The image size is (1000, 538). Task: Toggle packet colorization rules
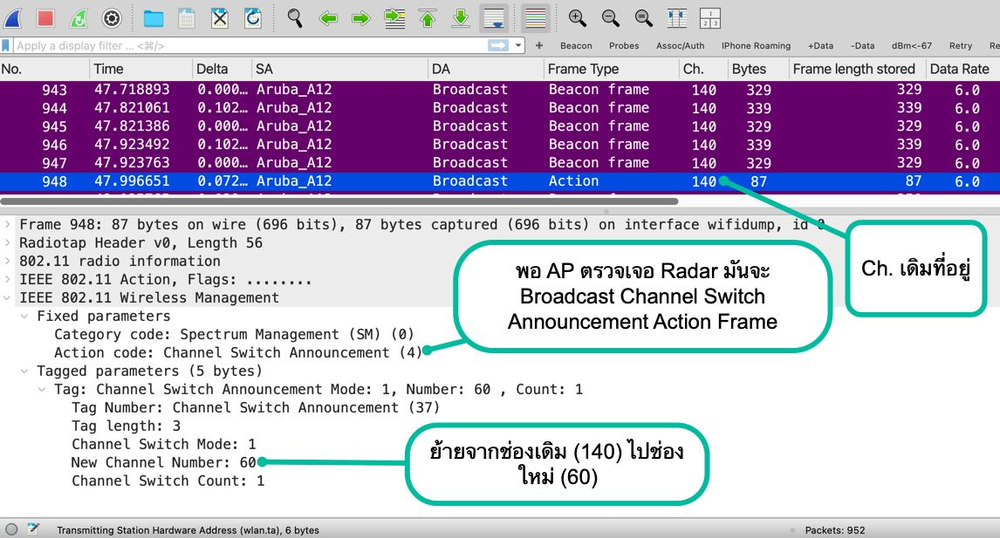click(535, 17)
